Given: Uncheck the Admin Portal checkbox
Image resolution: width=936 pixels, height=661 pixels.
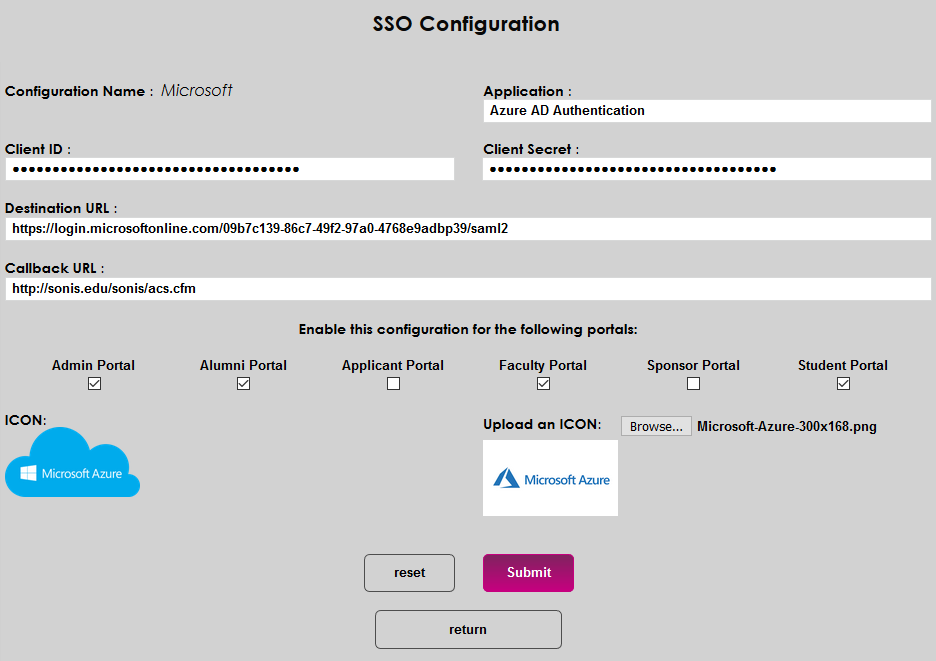Looking at the screenshot, I should tap(94, 383).
